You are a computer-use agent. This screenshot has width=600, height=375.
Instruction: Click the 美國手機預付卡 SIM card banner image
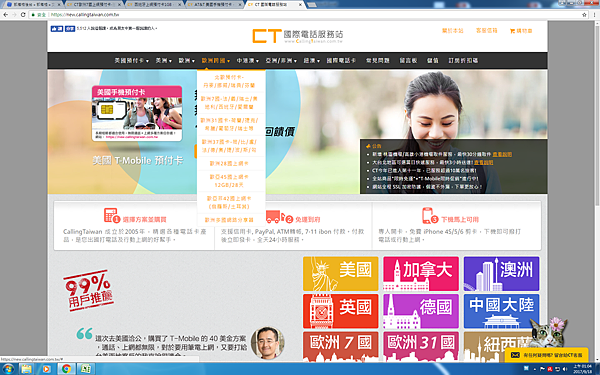point(137,113)
